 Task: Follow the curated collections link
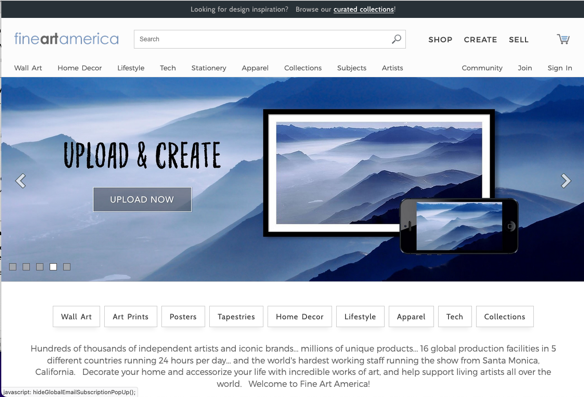pos(363,9)
